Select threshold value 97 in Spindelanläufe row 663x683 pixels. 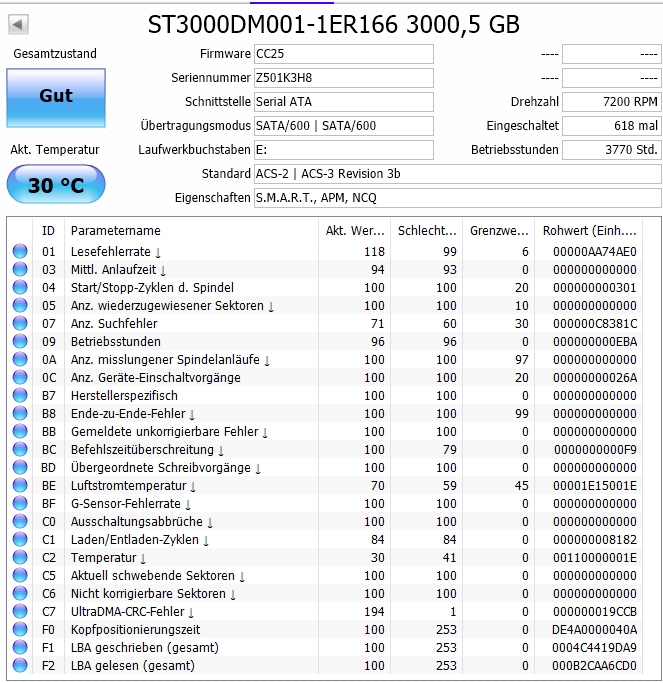point(521,360)
